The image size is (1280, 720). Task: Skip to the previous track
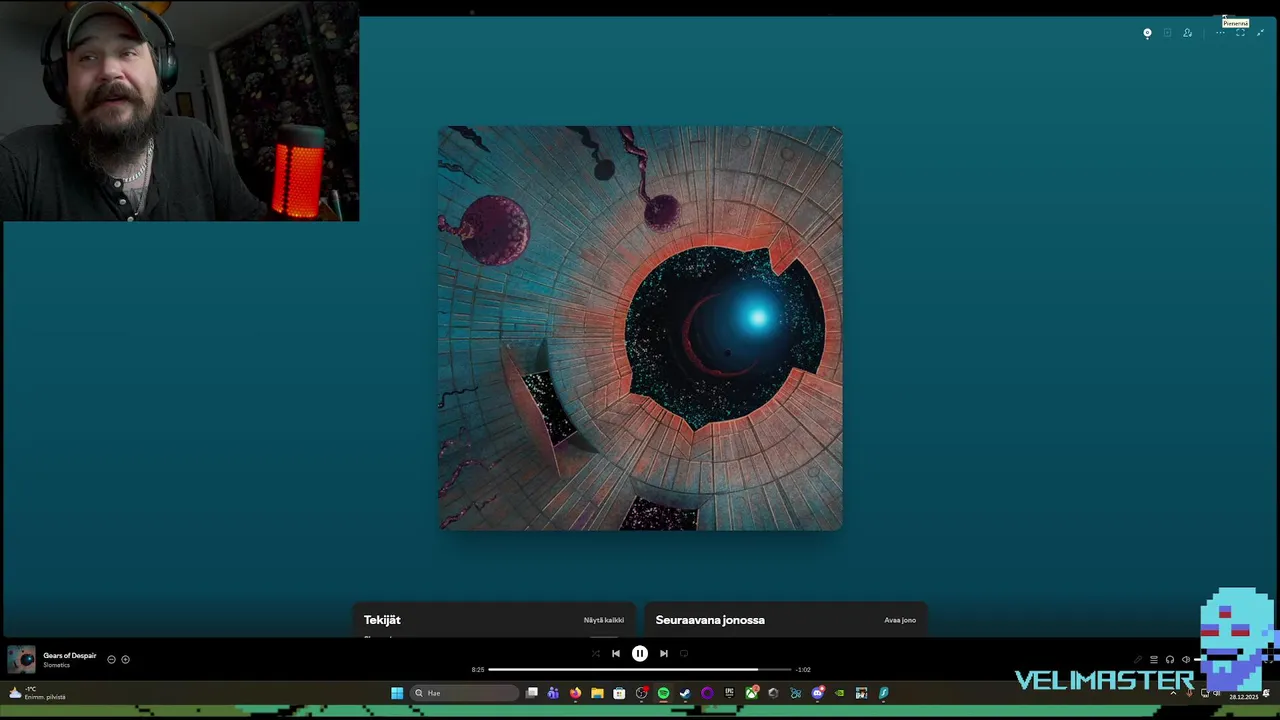[x=616, y=653]
